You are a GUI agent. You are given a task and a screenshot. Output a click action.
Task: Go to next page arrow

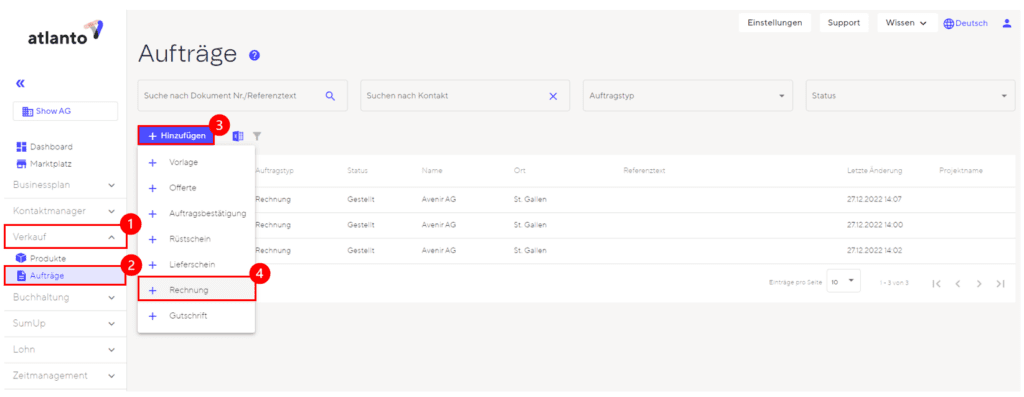[x=979, y=283]
